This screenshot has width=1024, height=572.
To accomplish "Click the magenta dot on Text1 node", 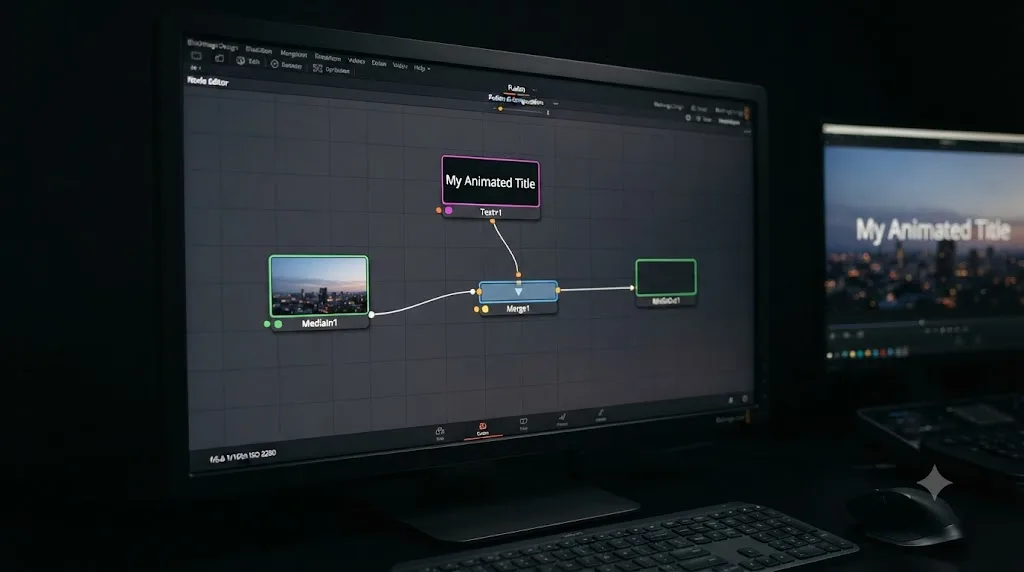I will [449, 210].
